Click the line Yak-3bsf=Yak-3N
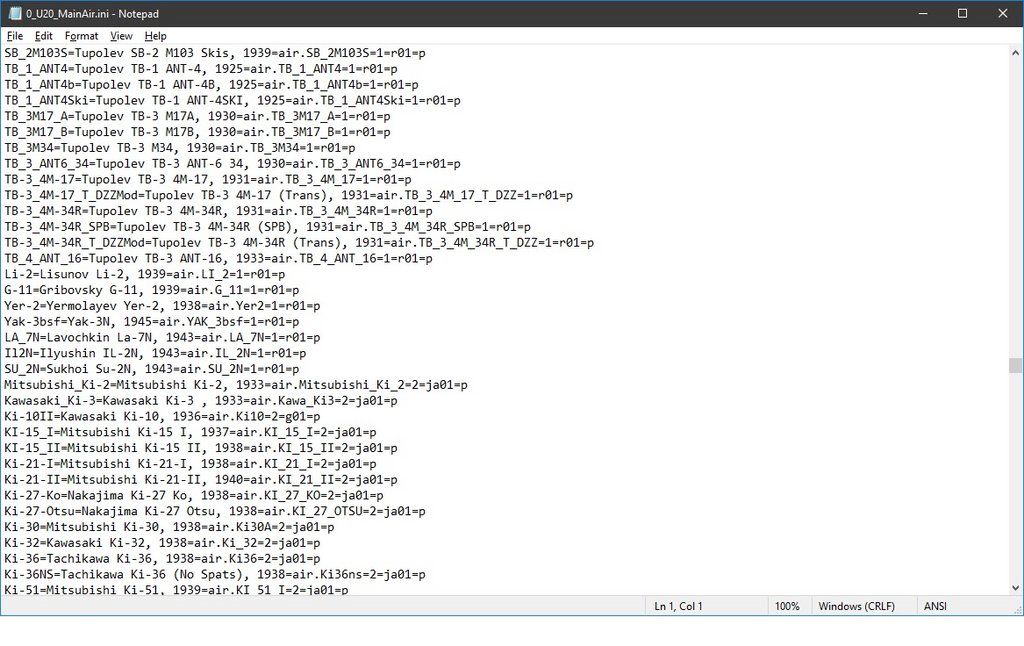Viewport: 1024px width, 646px height. pyautogui.click(x=152, y=321)
